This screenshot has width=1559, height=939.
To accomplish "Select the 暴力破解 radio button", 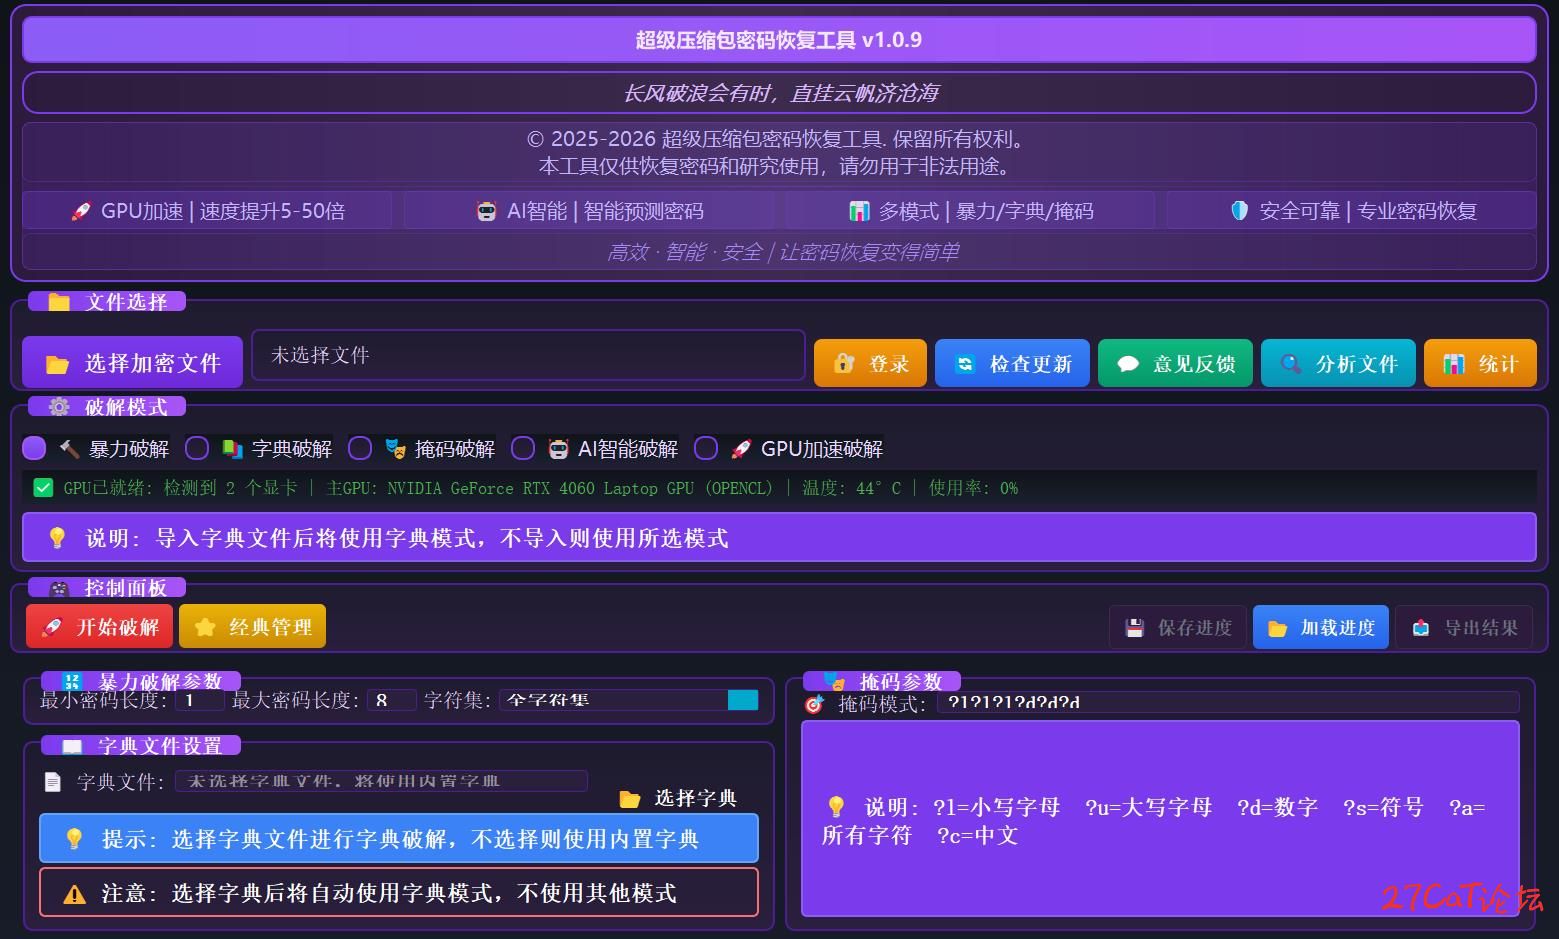I will (34, 448).
